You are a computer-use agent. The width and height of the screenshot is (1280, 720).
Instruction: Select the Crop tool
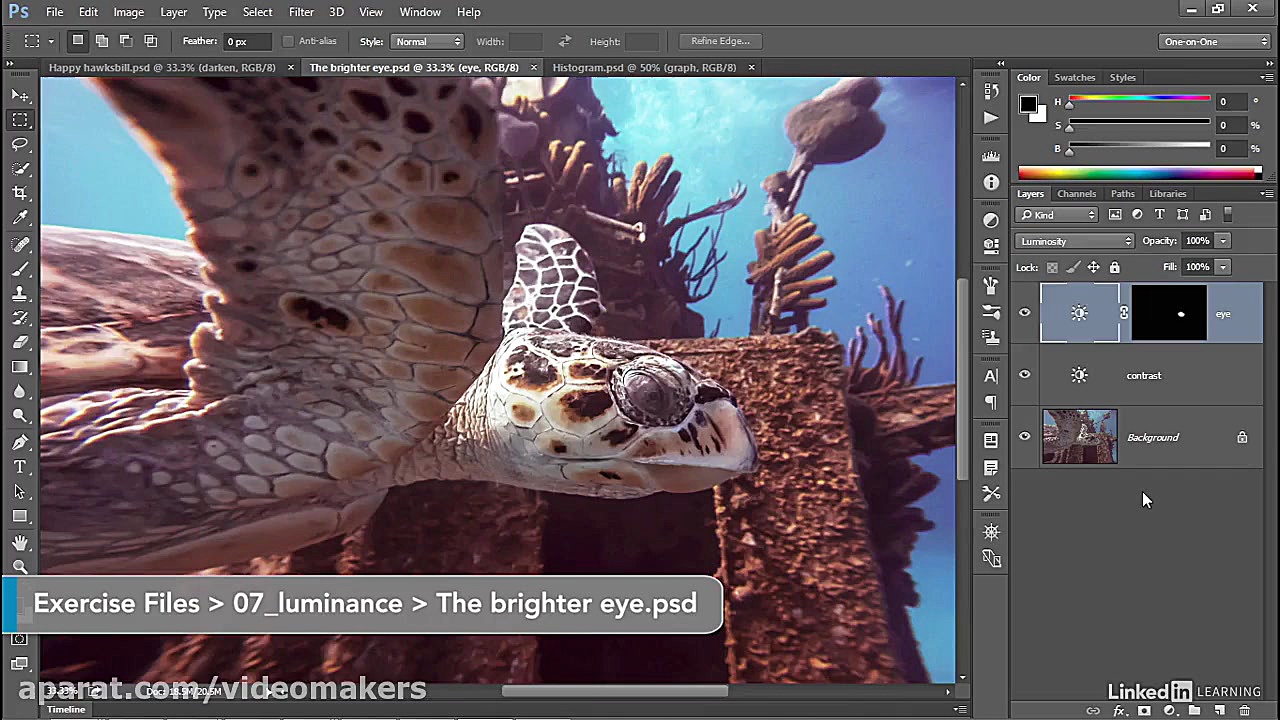(x=20, y=193)
